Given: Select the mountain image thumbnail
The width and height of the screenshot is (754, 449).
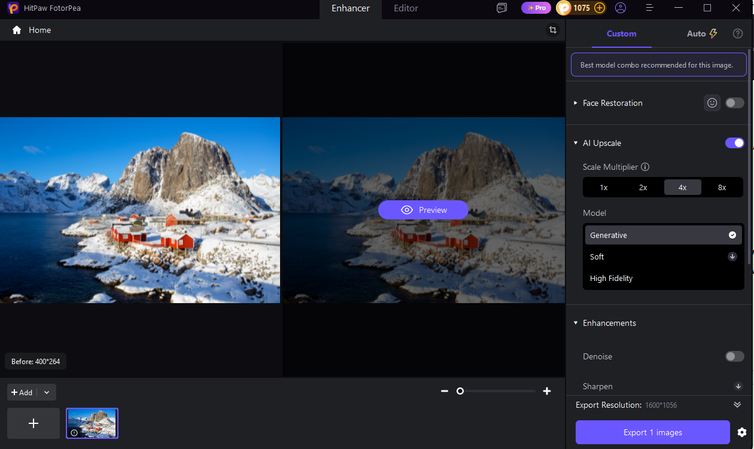Looking at the screenshot, I should tap(92, 424).
